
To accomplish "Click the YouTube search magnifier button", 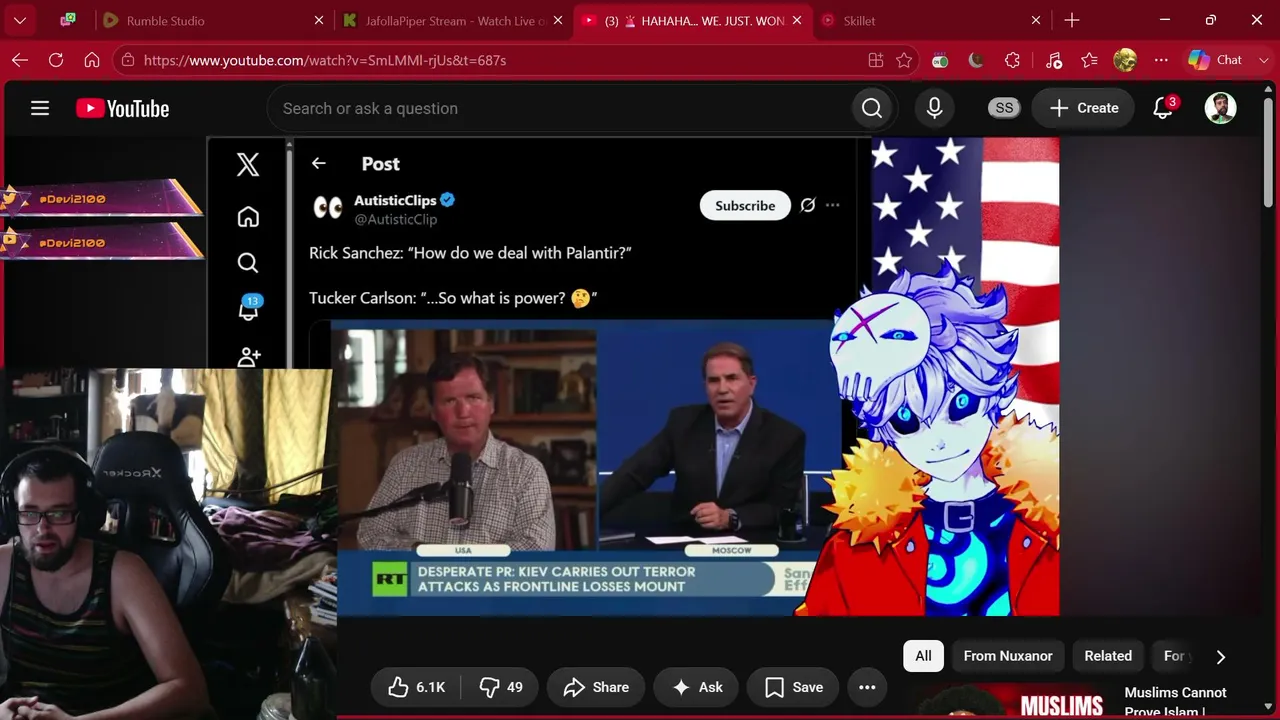I will click(x=872, y=108).
